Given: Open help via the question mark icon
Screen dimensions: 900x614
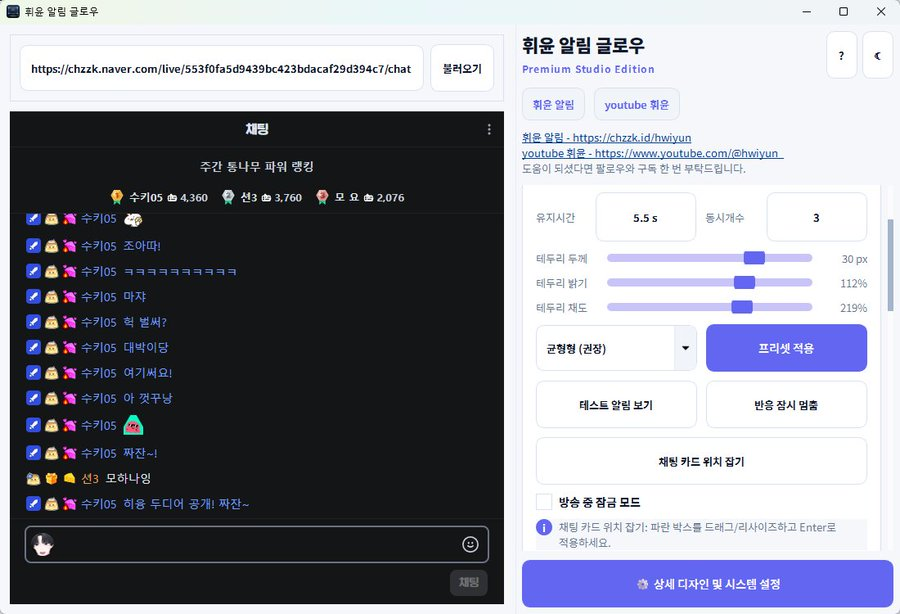Looking at the screenshot, I should click(841, 55).
